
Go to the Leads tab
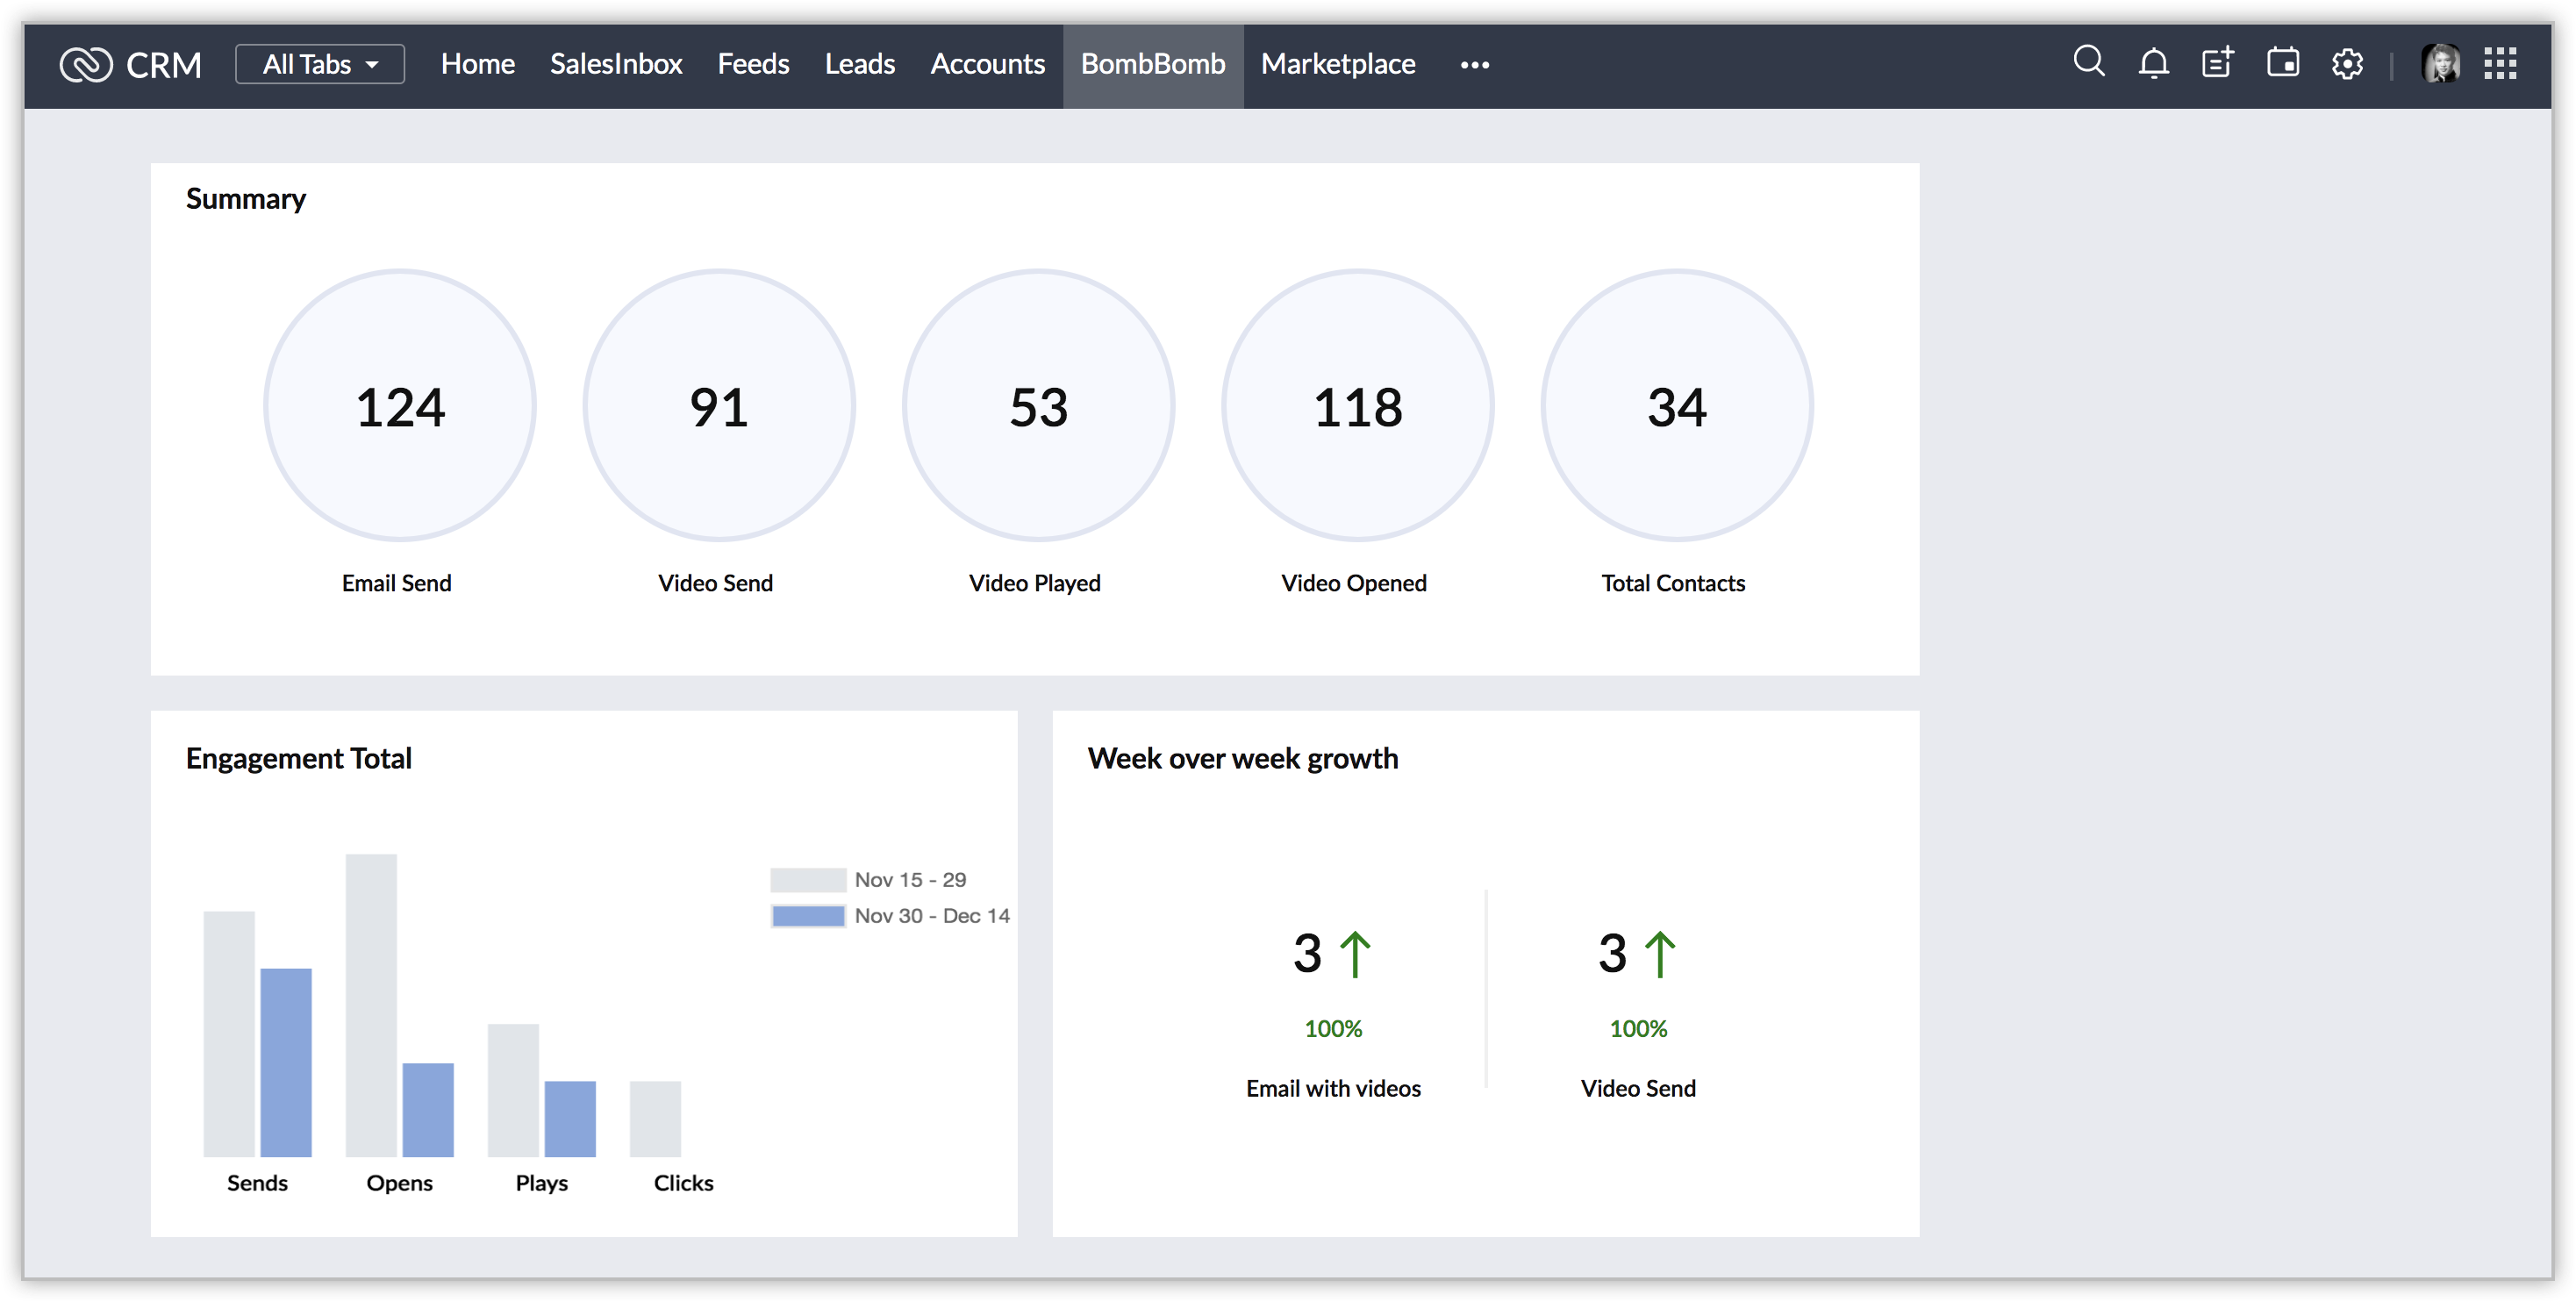pyautogui.click(x=859, y=64)
